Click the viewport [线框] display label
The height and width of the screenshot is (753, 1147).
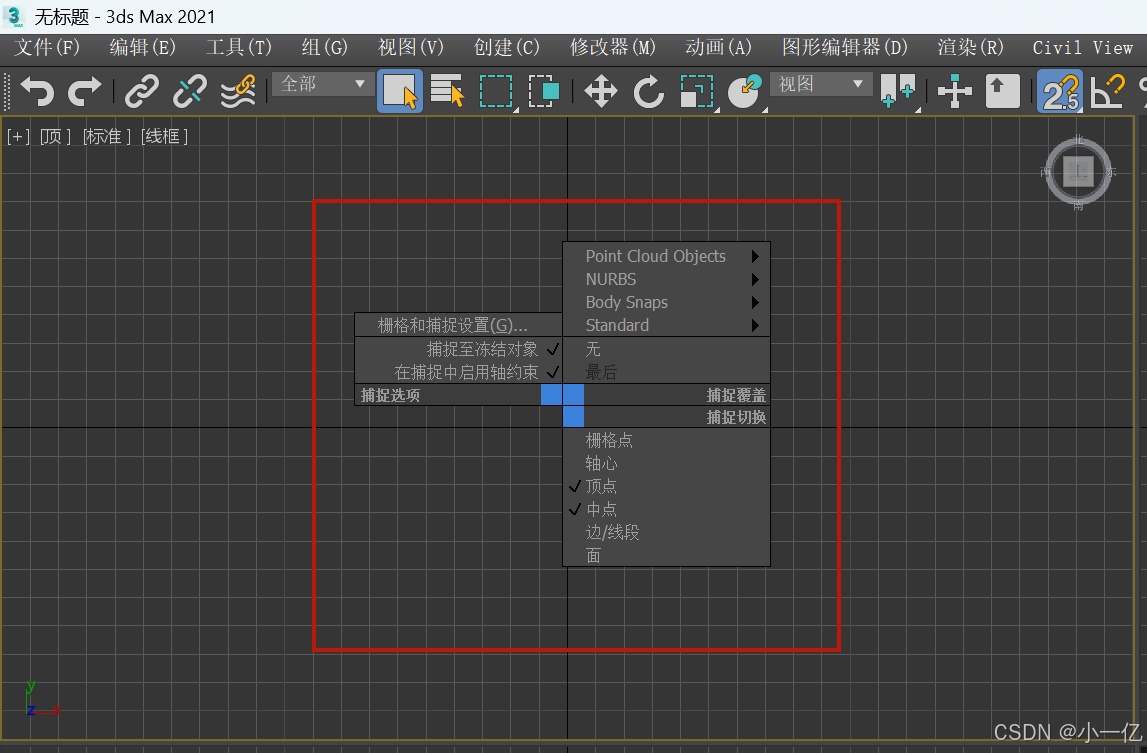click(165, 136)
